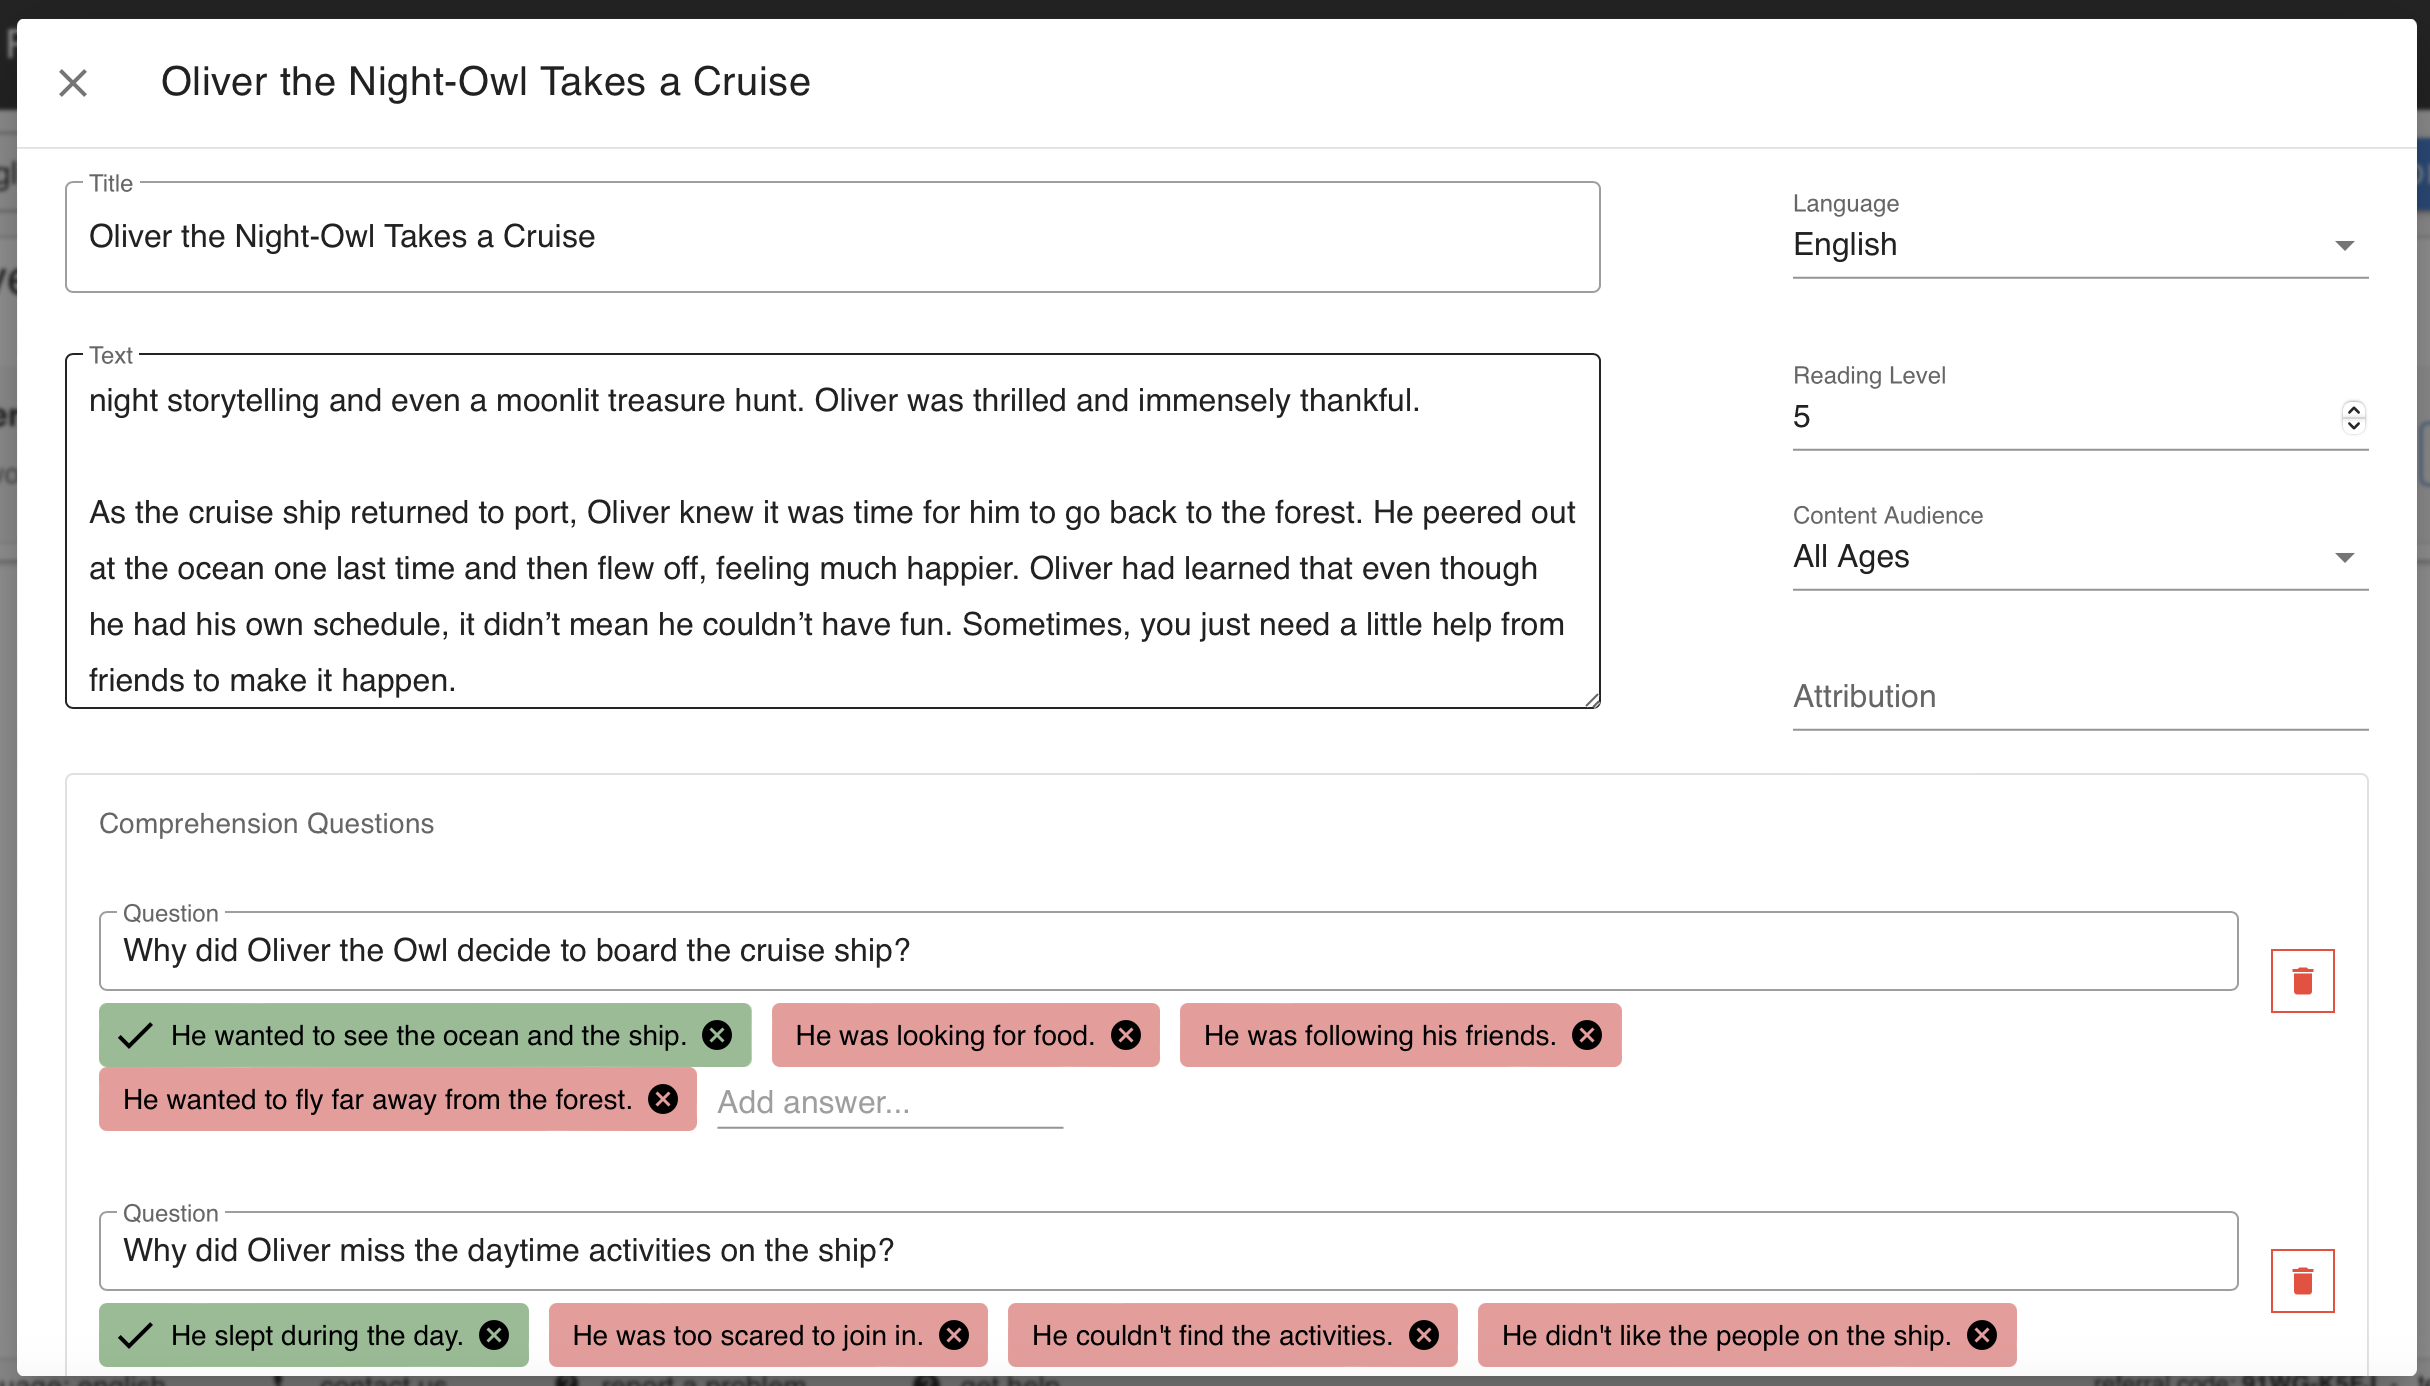This screenshot has width=2430, height=1386.
Task: Remove answer 'He wanted to see the ocean and the ship.'
Action: pyautogui.click(x=717, y=1035)
